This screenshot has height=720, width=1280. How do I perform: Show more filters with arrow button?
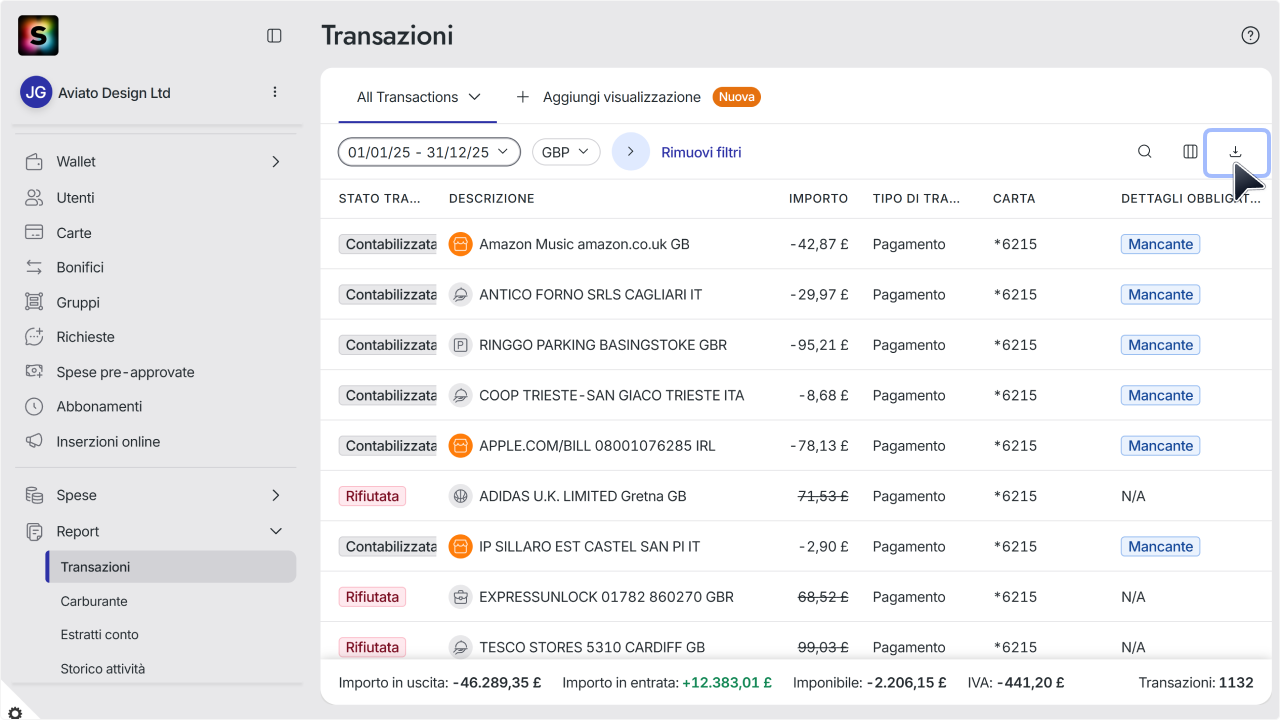tap(631, 152)
